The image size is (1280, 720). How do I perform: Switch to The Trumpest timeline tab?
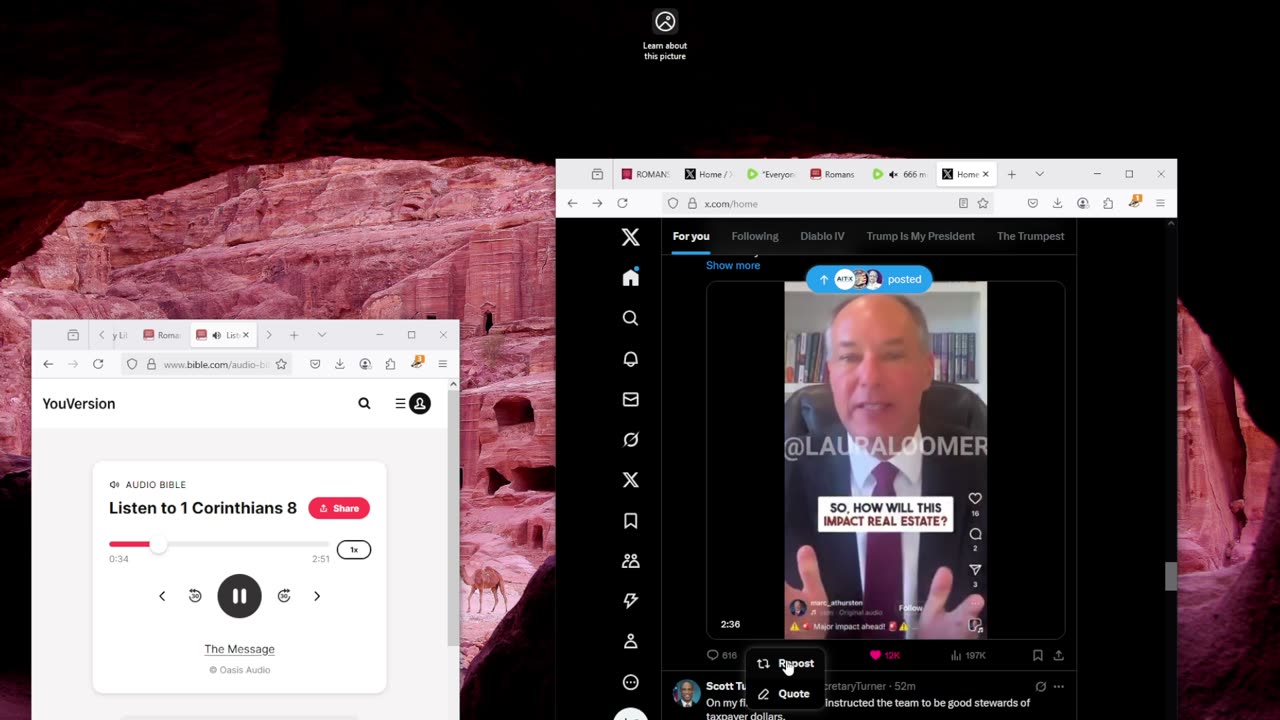(x=1030, y=236)
